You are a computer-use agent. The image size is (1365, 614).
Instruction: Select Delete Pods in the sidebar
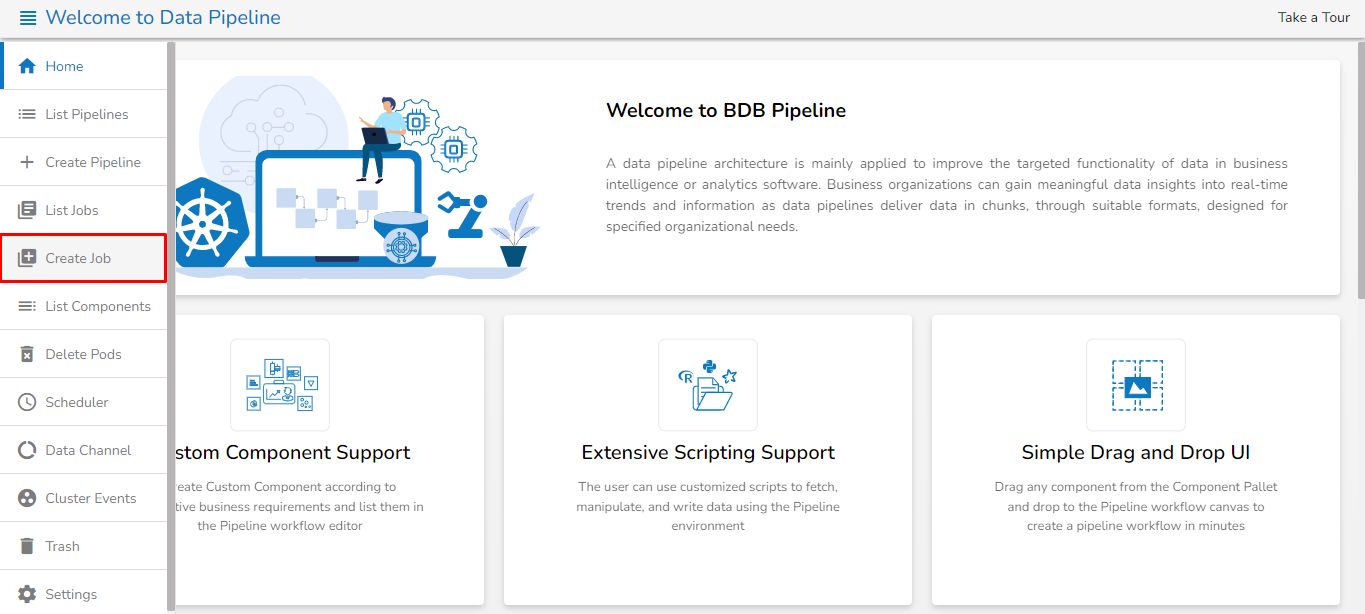point(84,354)
